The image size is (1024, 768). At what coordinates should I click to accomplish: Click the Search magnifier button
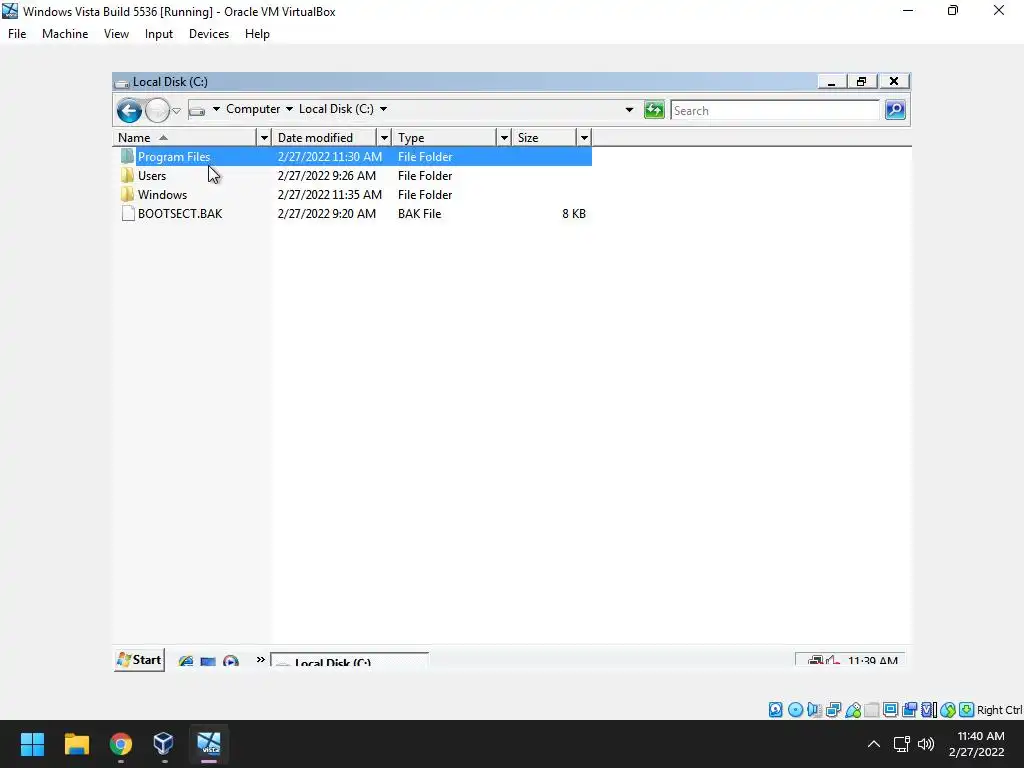click(895, 110)
